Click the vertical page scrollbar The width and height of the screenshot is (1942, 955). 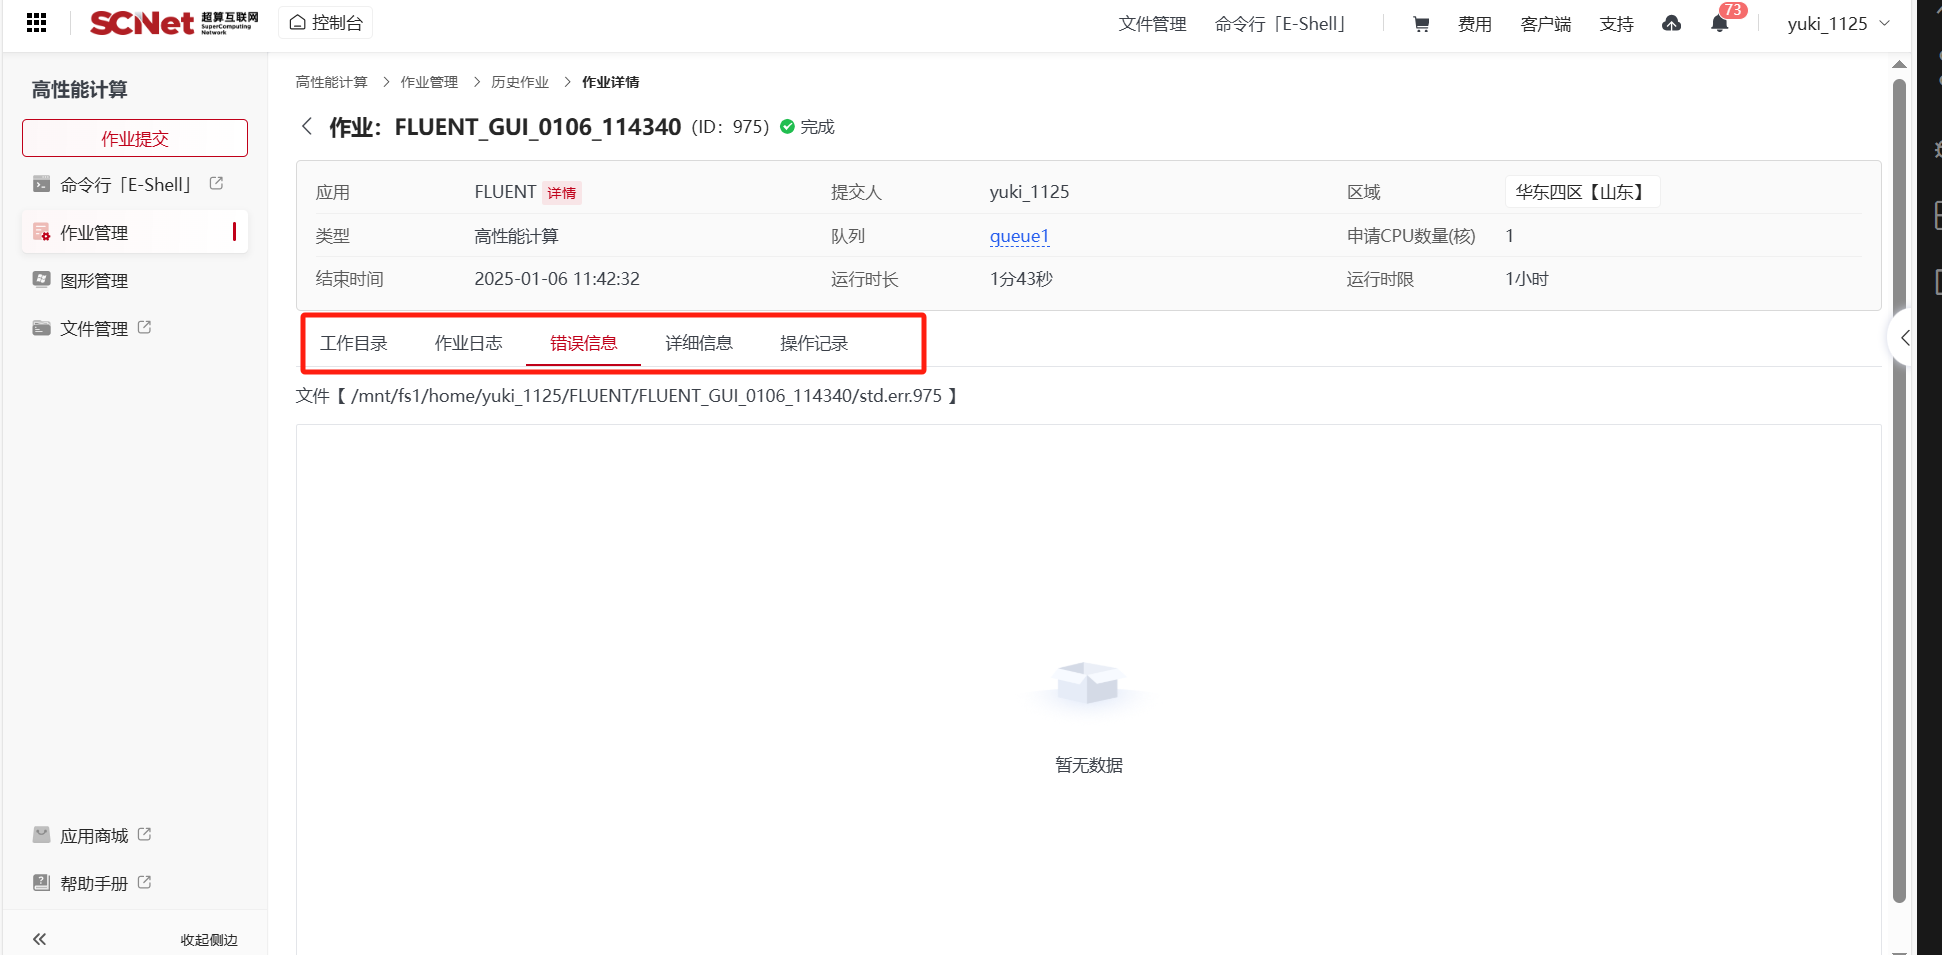coord(1898,490)
